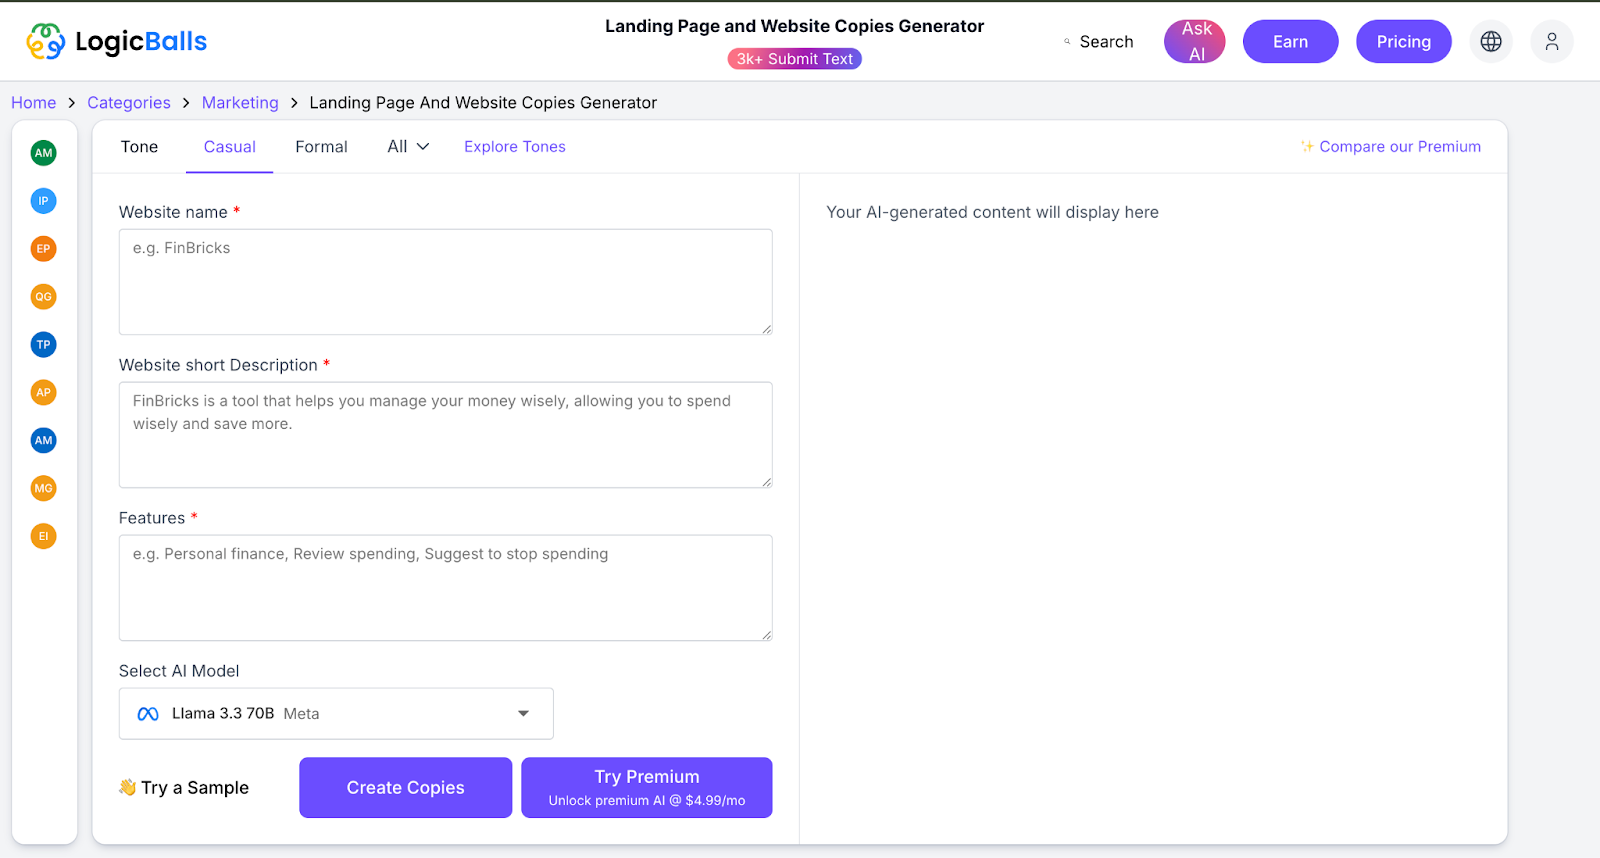Click Try a Sample
The width and height of the screenshot is (1600, 858).
click(184, 788)
